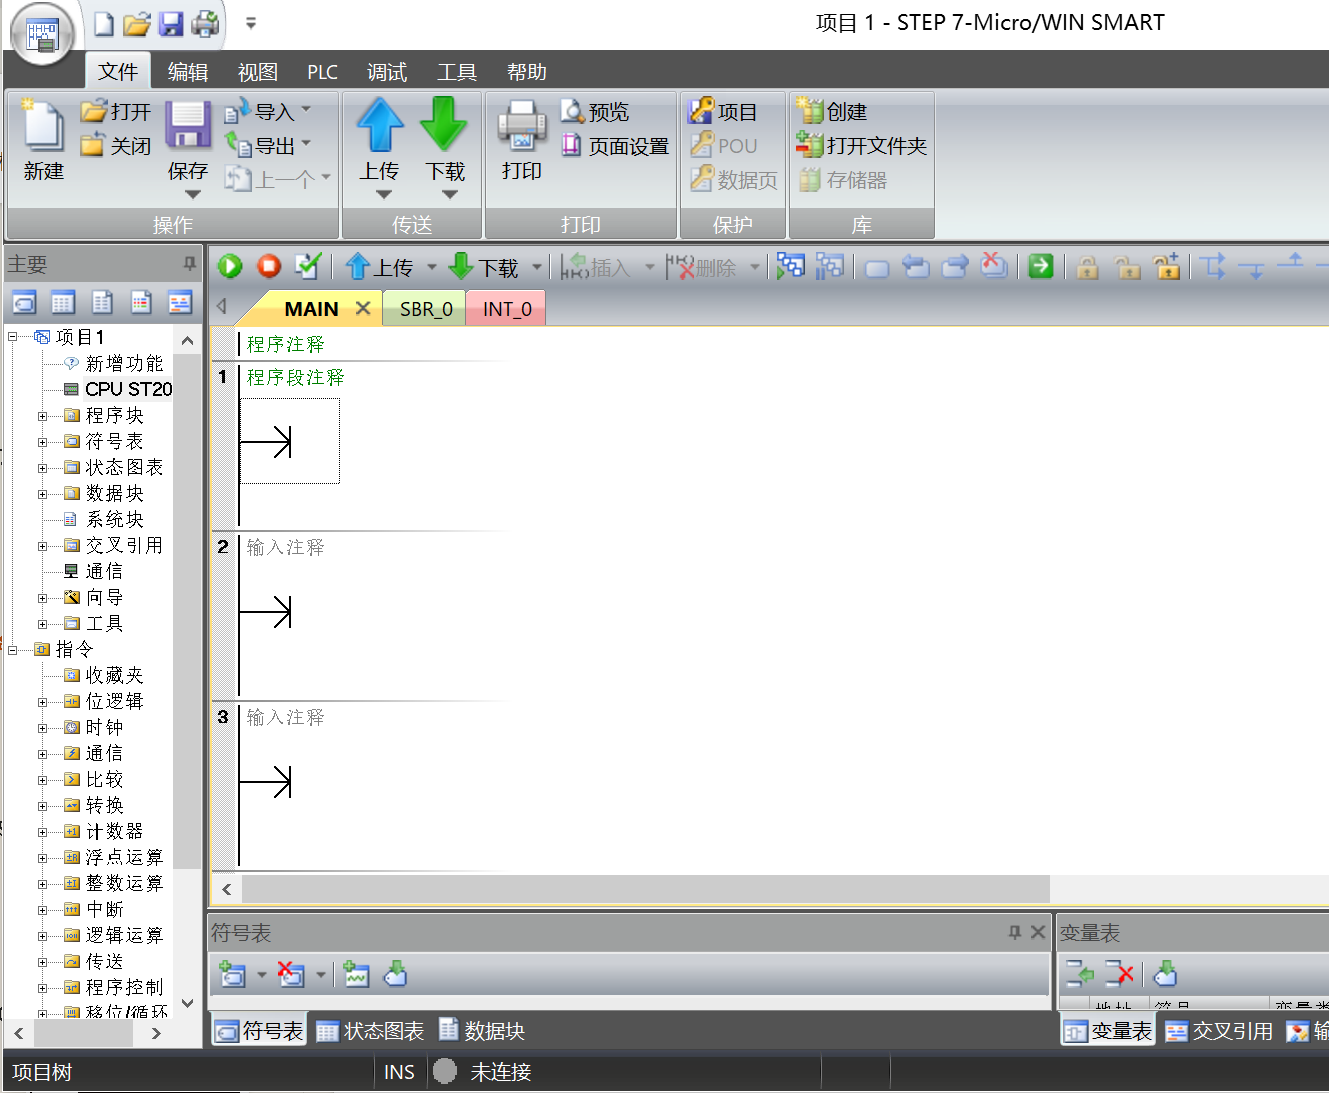Click the green RUN icon in editor toolbar

click(x=230, y=266)
